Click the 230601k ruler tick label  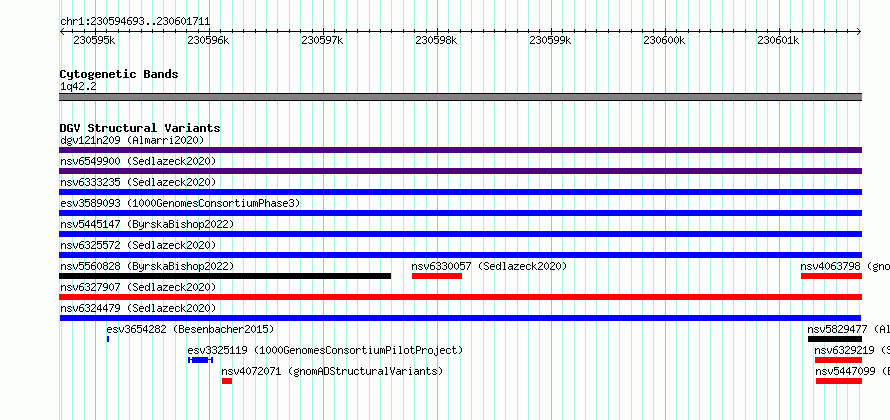779,40
